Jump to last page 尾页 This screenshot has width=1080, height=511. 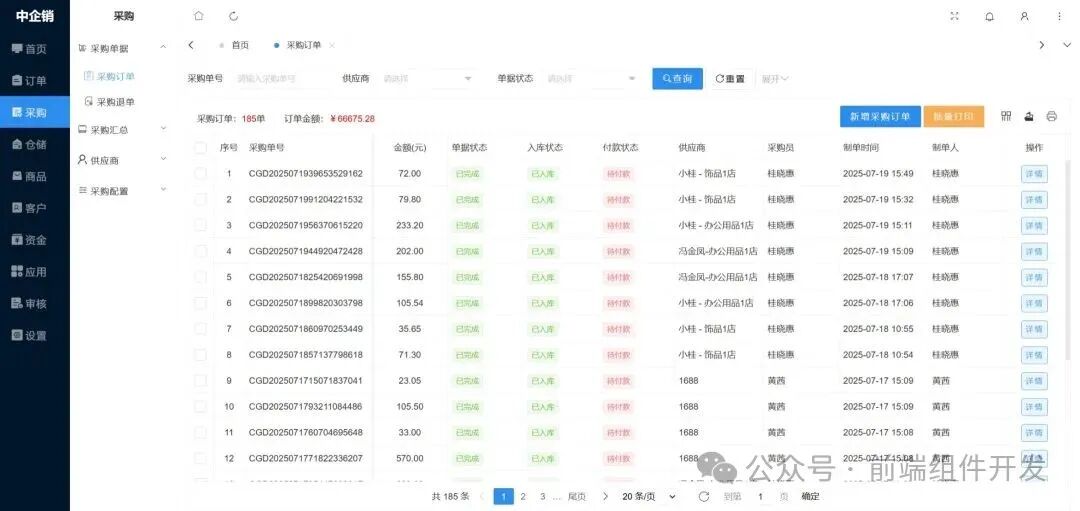click(577, 496)
